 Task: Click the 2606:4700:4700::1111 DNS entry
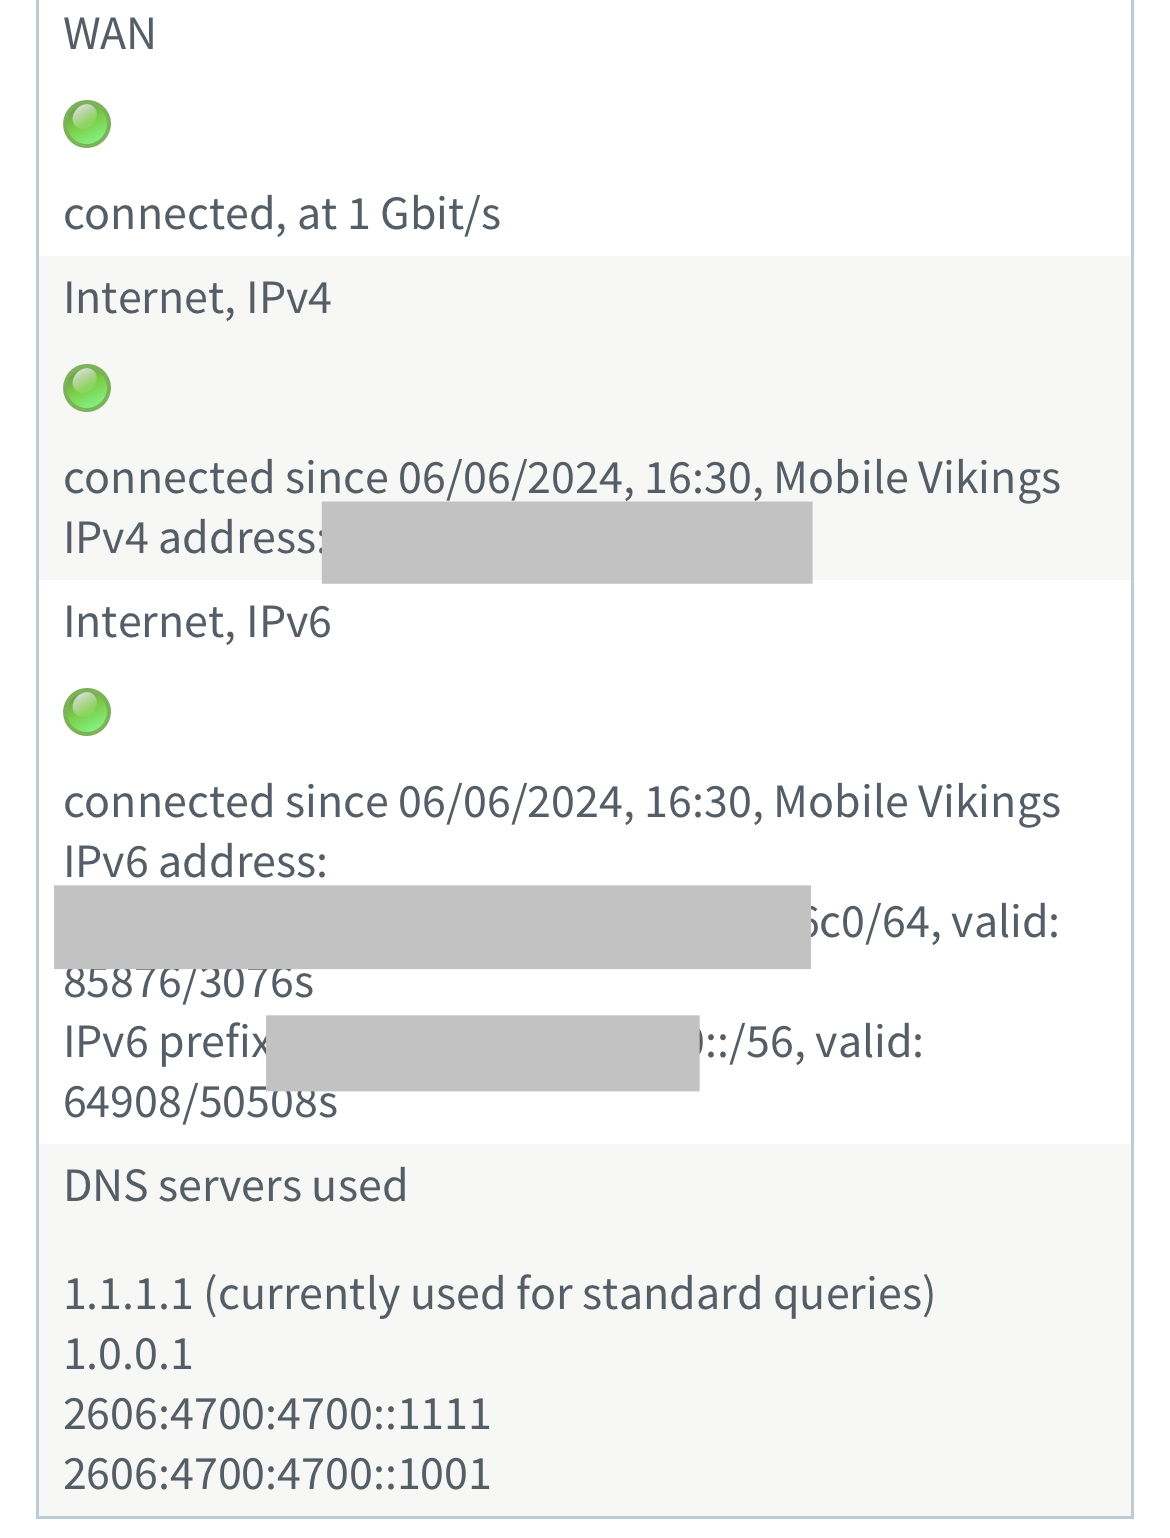click(x=277, y=1414)
